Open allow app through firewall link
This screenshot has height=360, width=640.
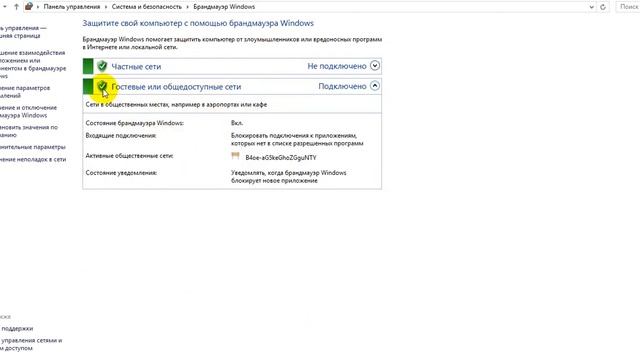pyautogui.click(x=33, y=64)
